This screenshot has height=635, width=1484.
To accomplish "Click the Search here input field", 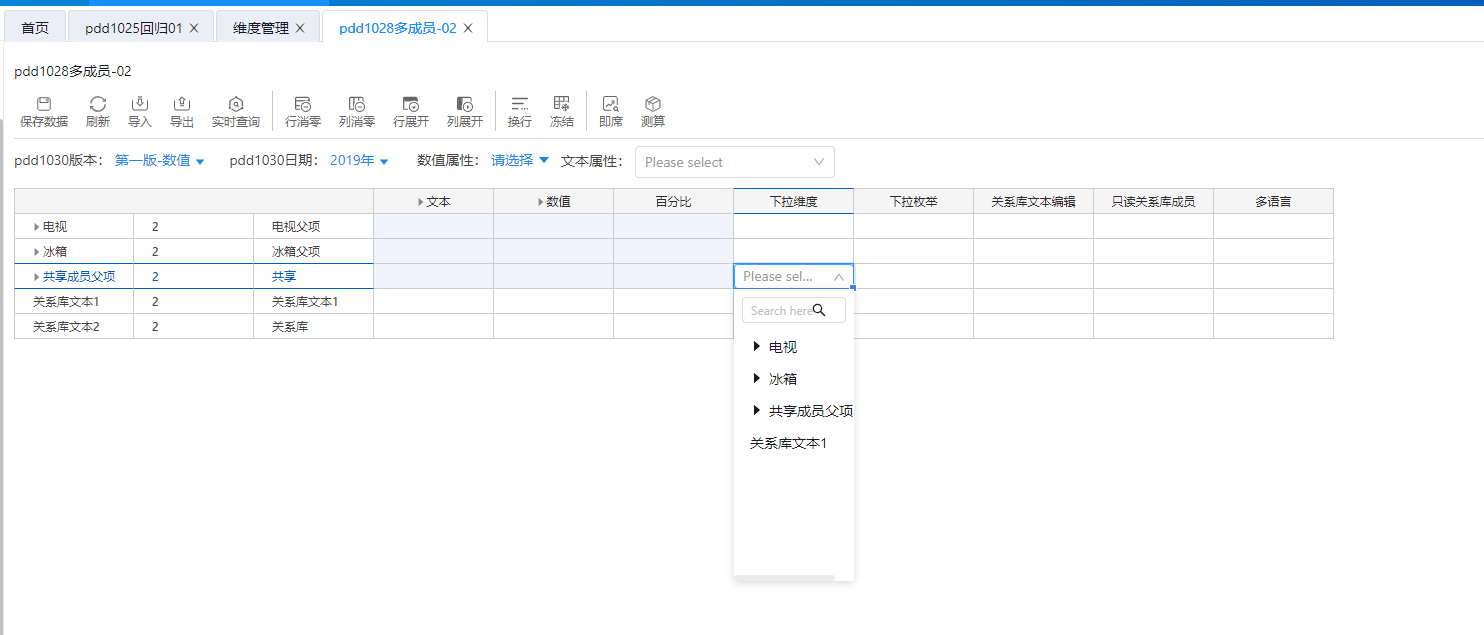I will click(781, 311).
